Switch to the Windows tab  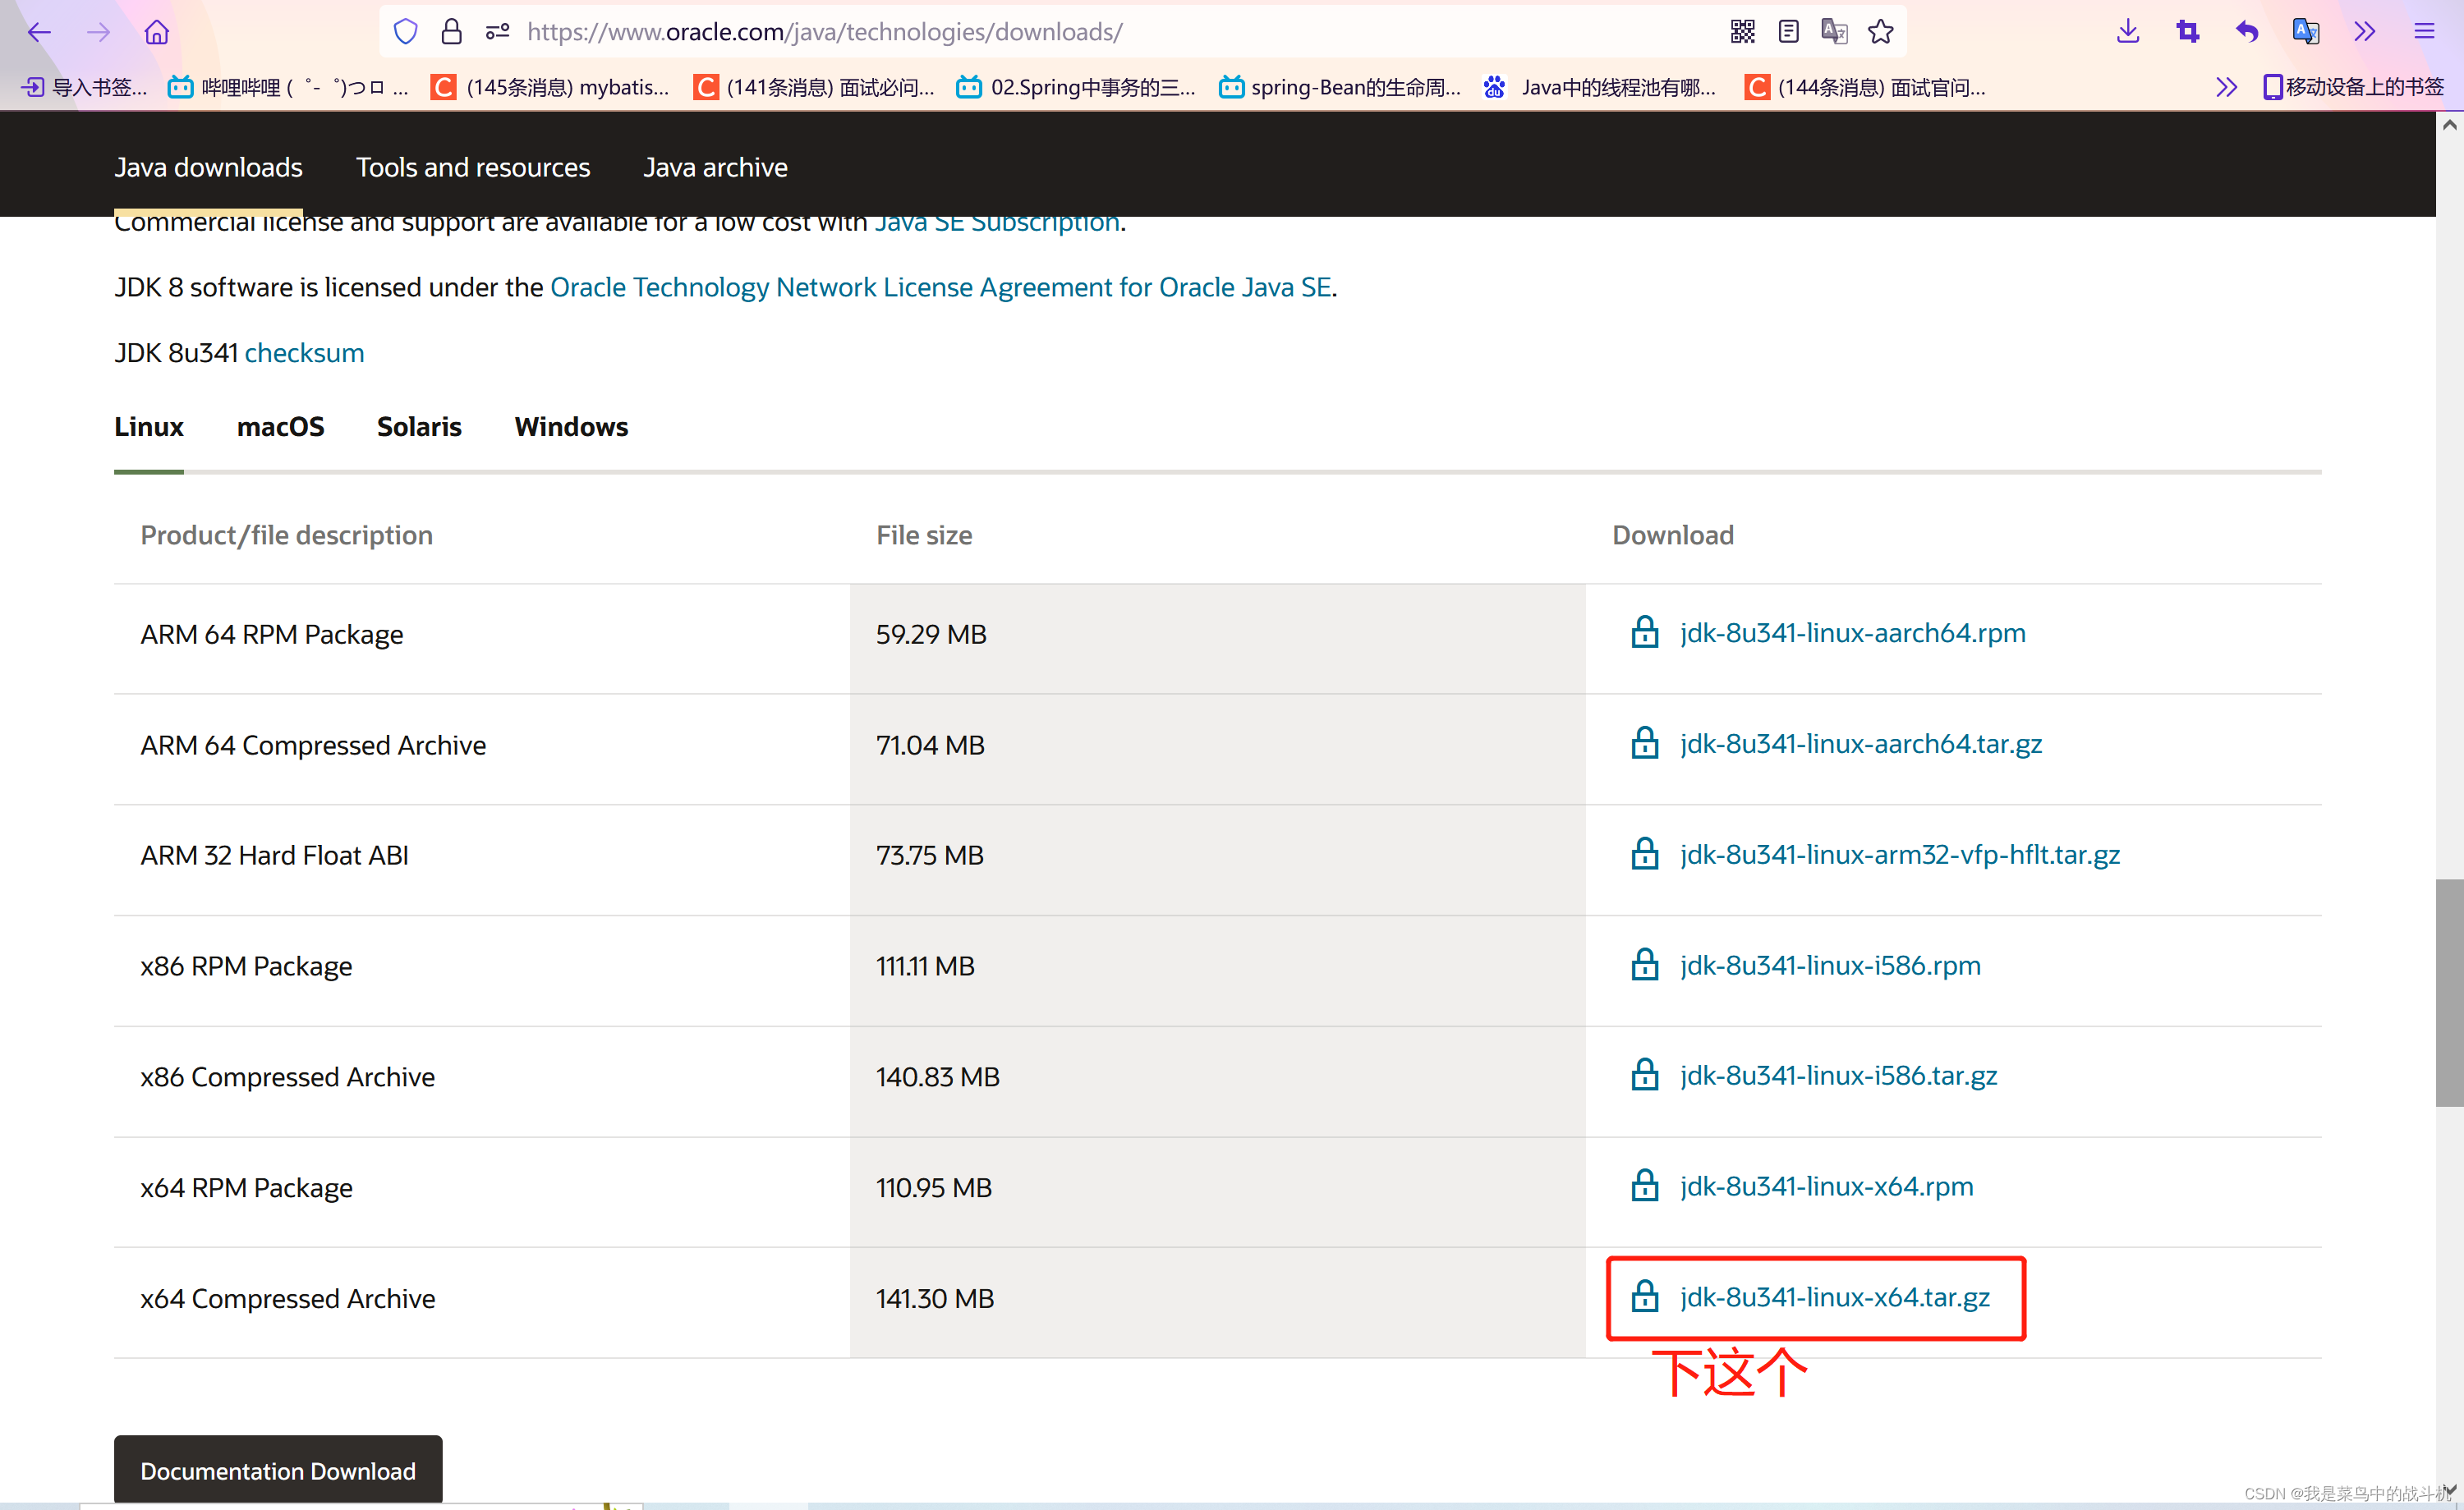click(x=570, y=427)
